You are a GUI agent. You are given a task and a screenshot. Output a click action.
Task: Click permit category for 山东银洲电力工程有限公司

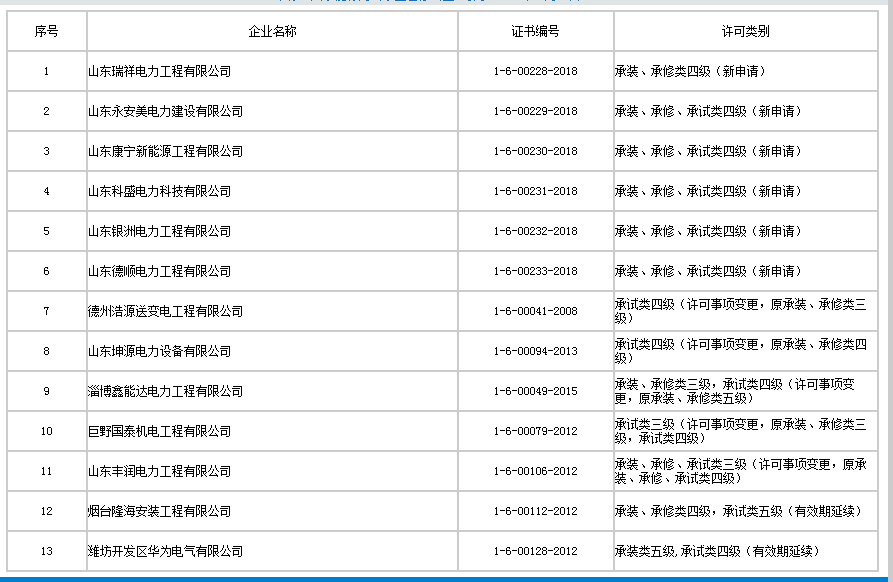709,231
